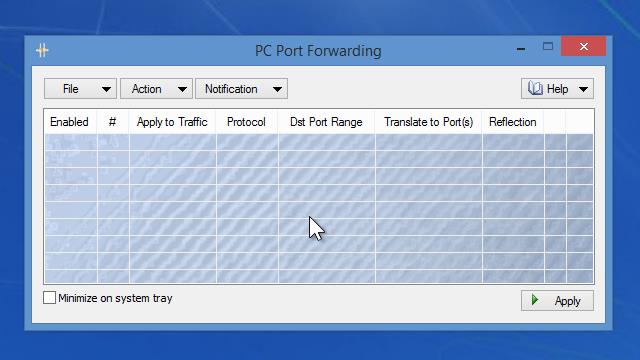The image size is (640, 360).
Task: Click the Apply to Traffic column header
Action: click(172, 122)
